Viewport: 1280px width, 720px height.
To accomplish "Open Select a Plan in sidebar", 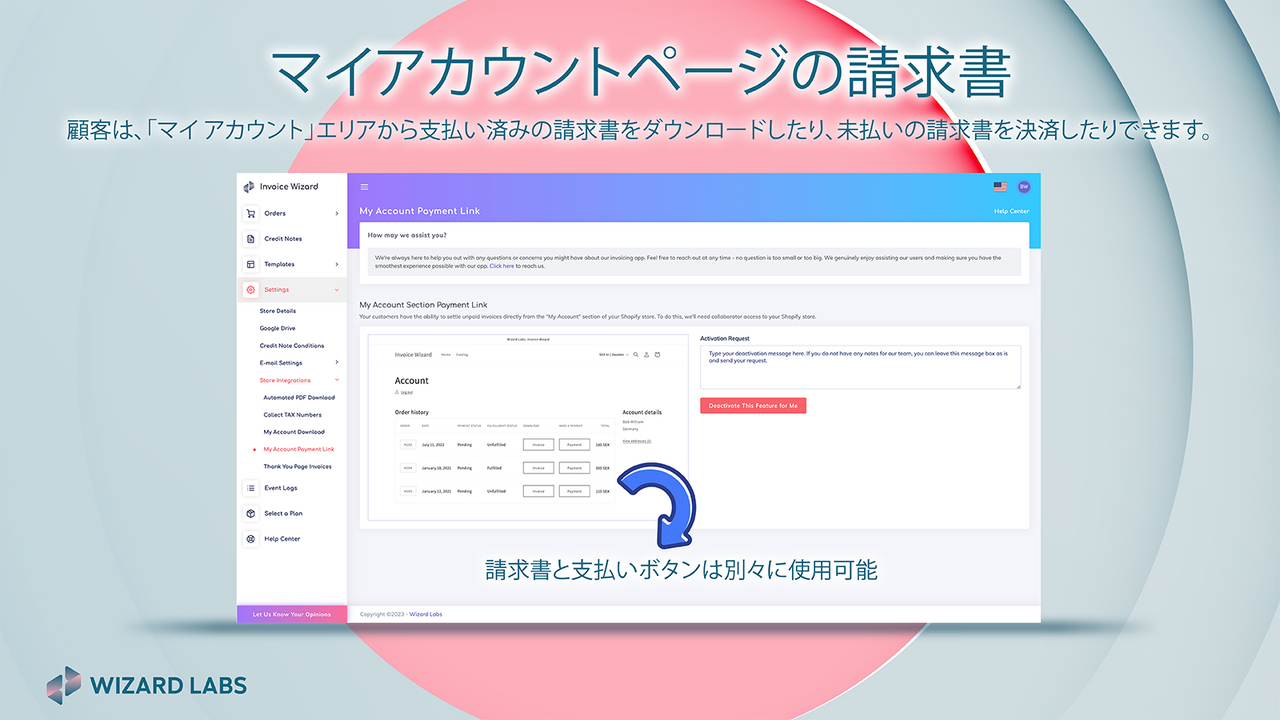I will tap(283, 513).
